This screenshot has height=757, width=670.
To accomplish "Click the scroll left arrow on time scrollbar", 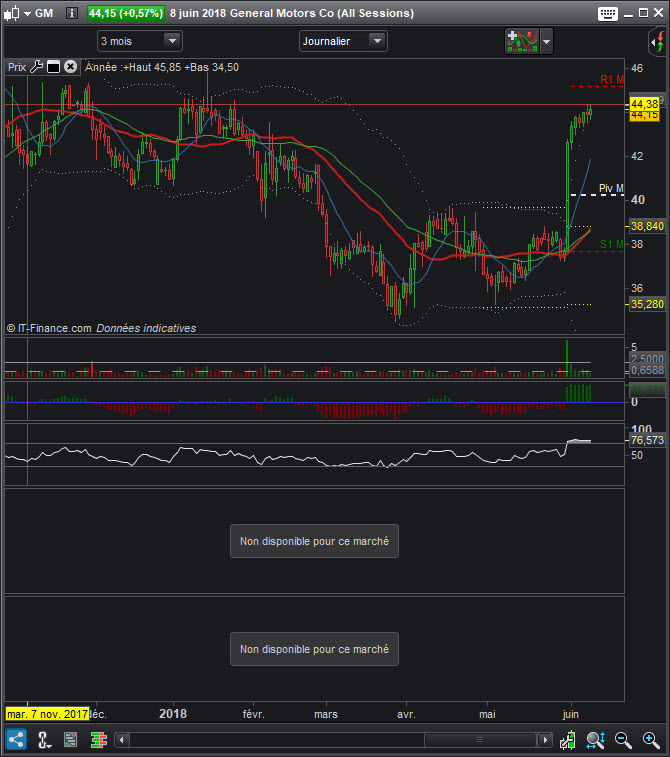I will (x=122, y=740).
